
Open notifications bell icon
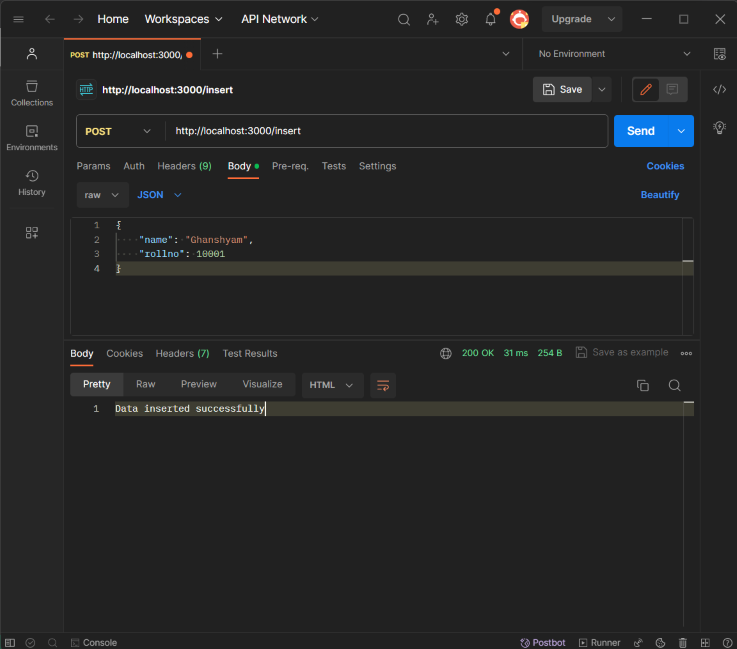click(490, 19)
